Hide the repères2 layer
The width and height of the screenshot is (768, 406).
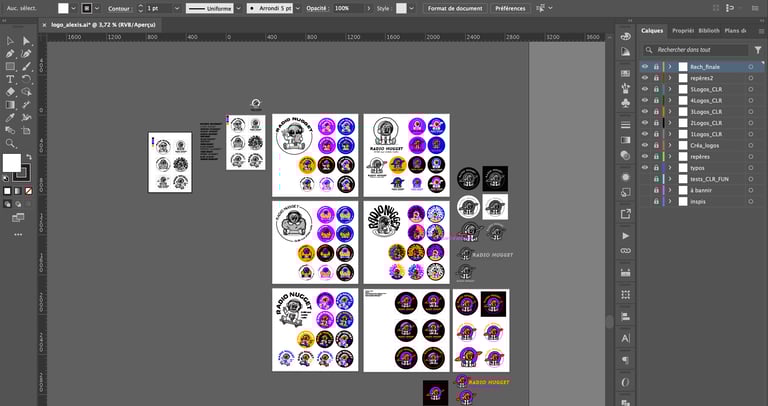coord(645,78)
